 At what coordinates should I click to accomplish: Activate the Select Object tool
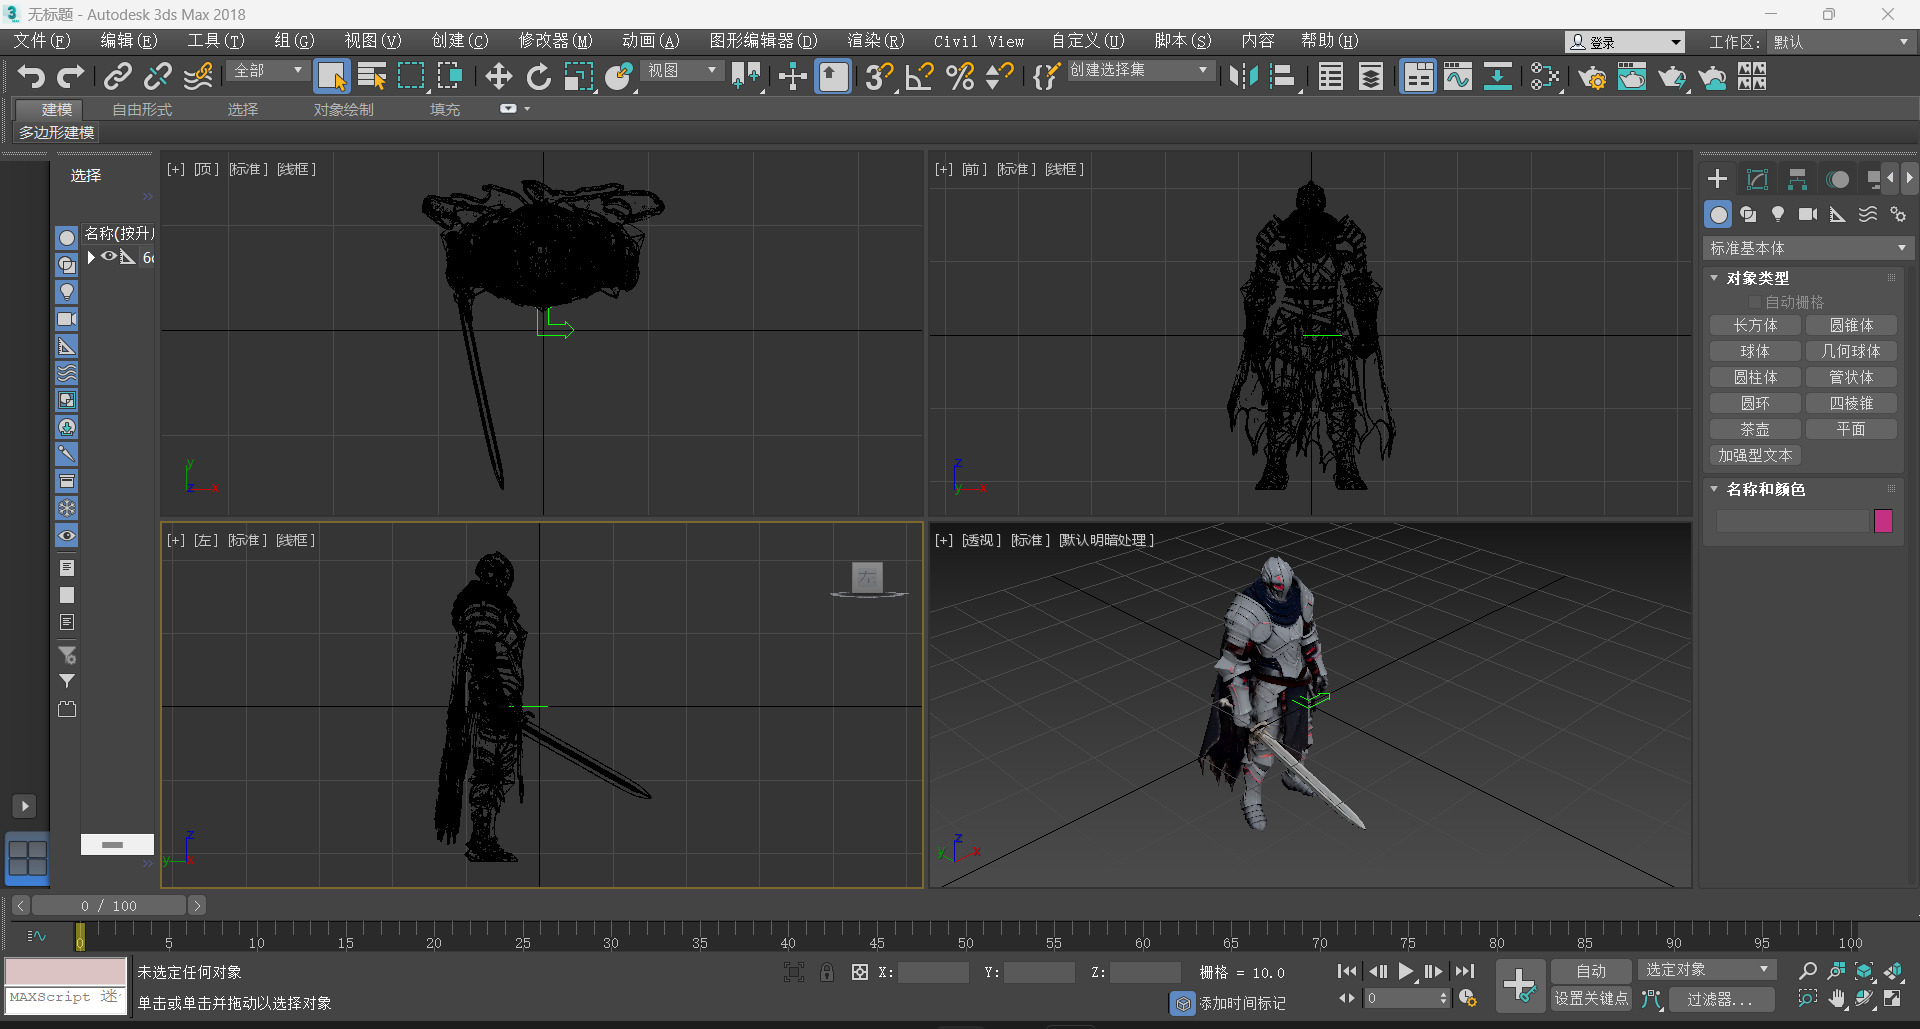[x=331, y=76]
